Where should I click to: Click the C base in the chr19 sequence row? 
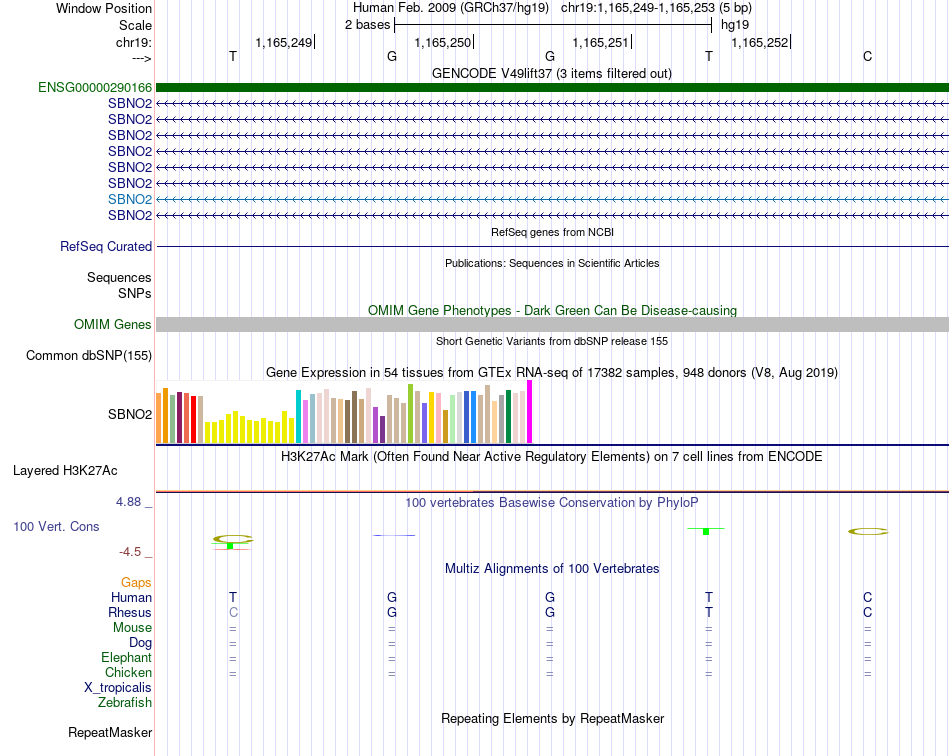point(868,56)
